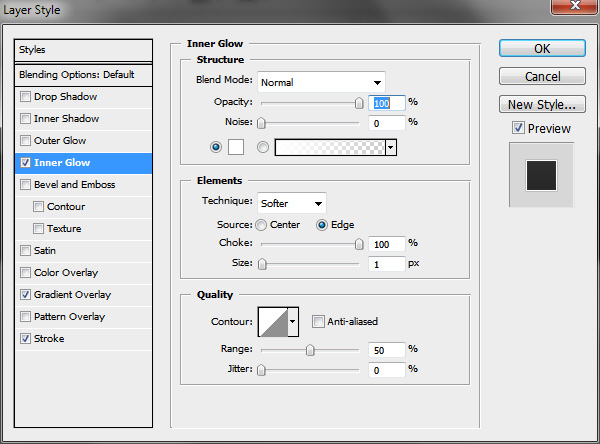Click the Noise slider handle
This screenshot has width=600, height=444.
pos(261,123)
